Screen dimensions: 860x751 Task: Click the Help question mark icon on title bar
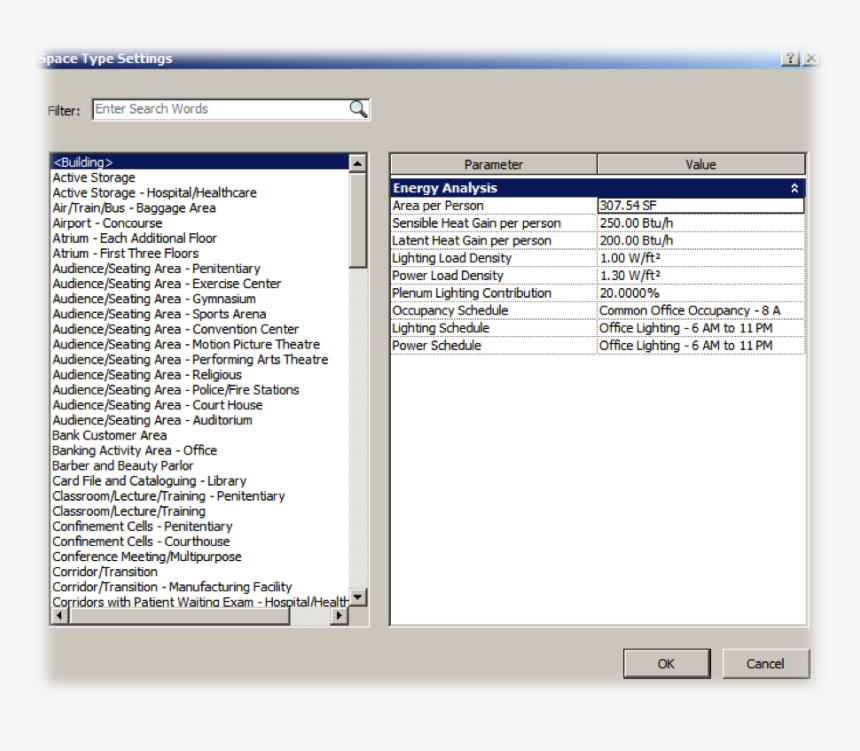(x=789, y=58)
